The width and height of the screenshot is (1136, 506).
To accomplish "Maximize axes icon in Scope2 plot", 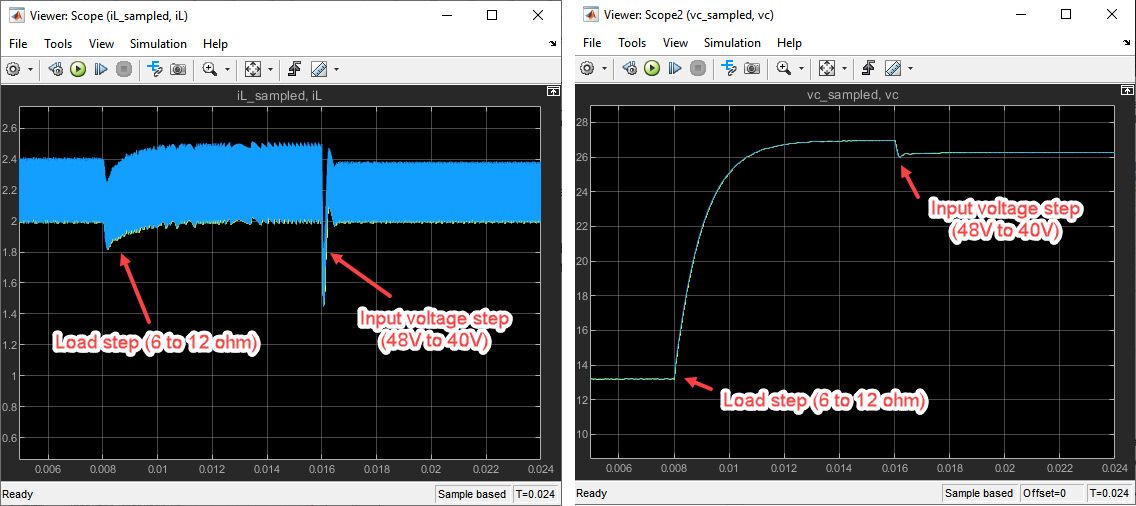I will pyautogui.click(x=1127, y=90).
